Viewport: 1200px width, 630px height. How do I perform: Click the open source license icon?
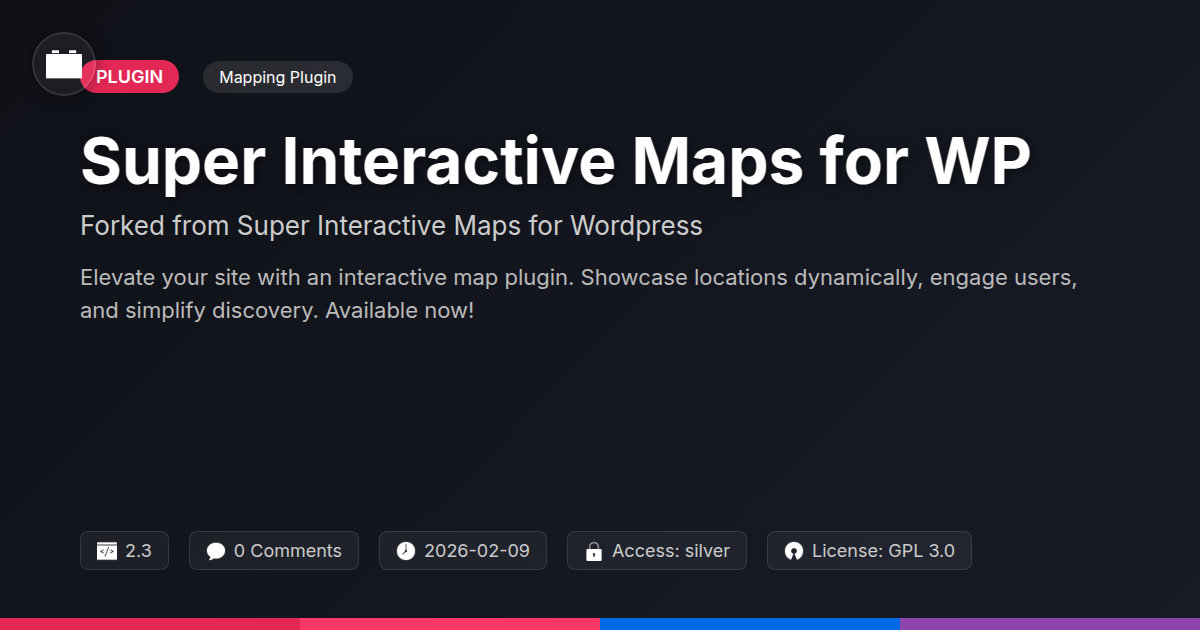point(794,551)
